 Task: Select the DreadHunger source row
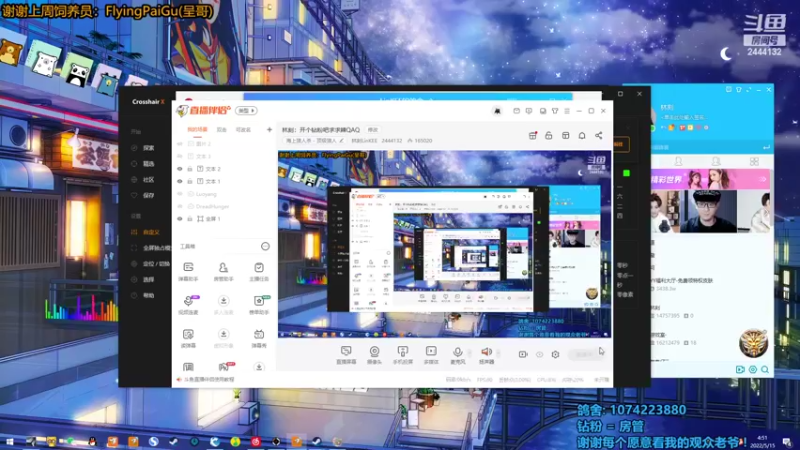224,207
